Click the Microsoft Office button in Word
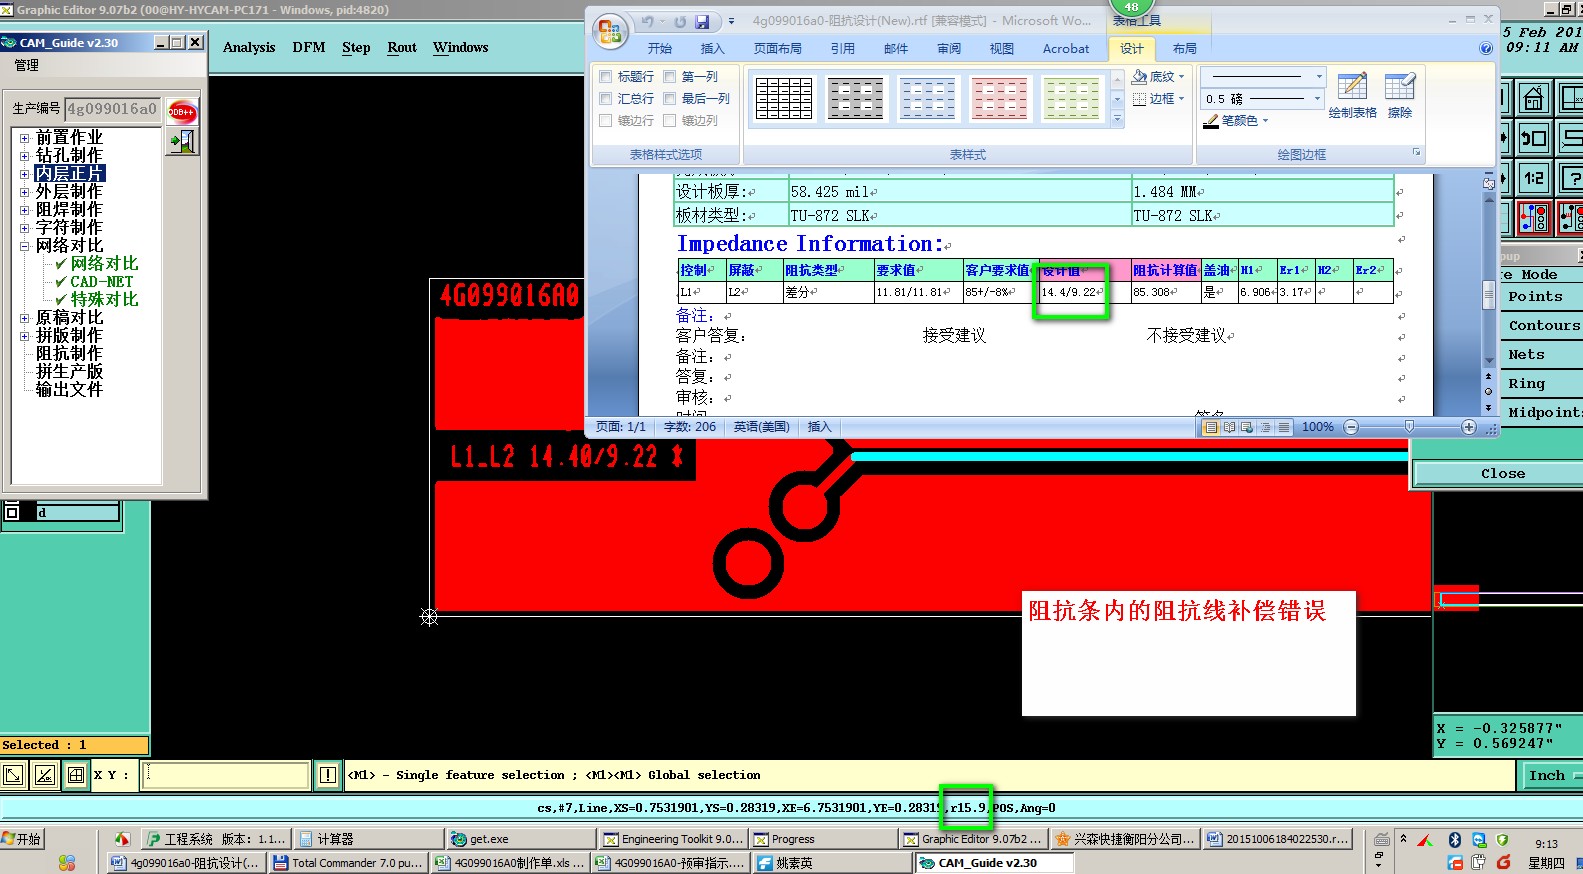The height and width of the screenshot is (874, 1583). tap(609, 31)
